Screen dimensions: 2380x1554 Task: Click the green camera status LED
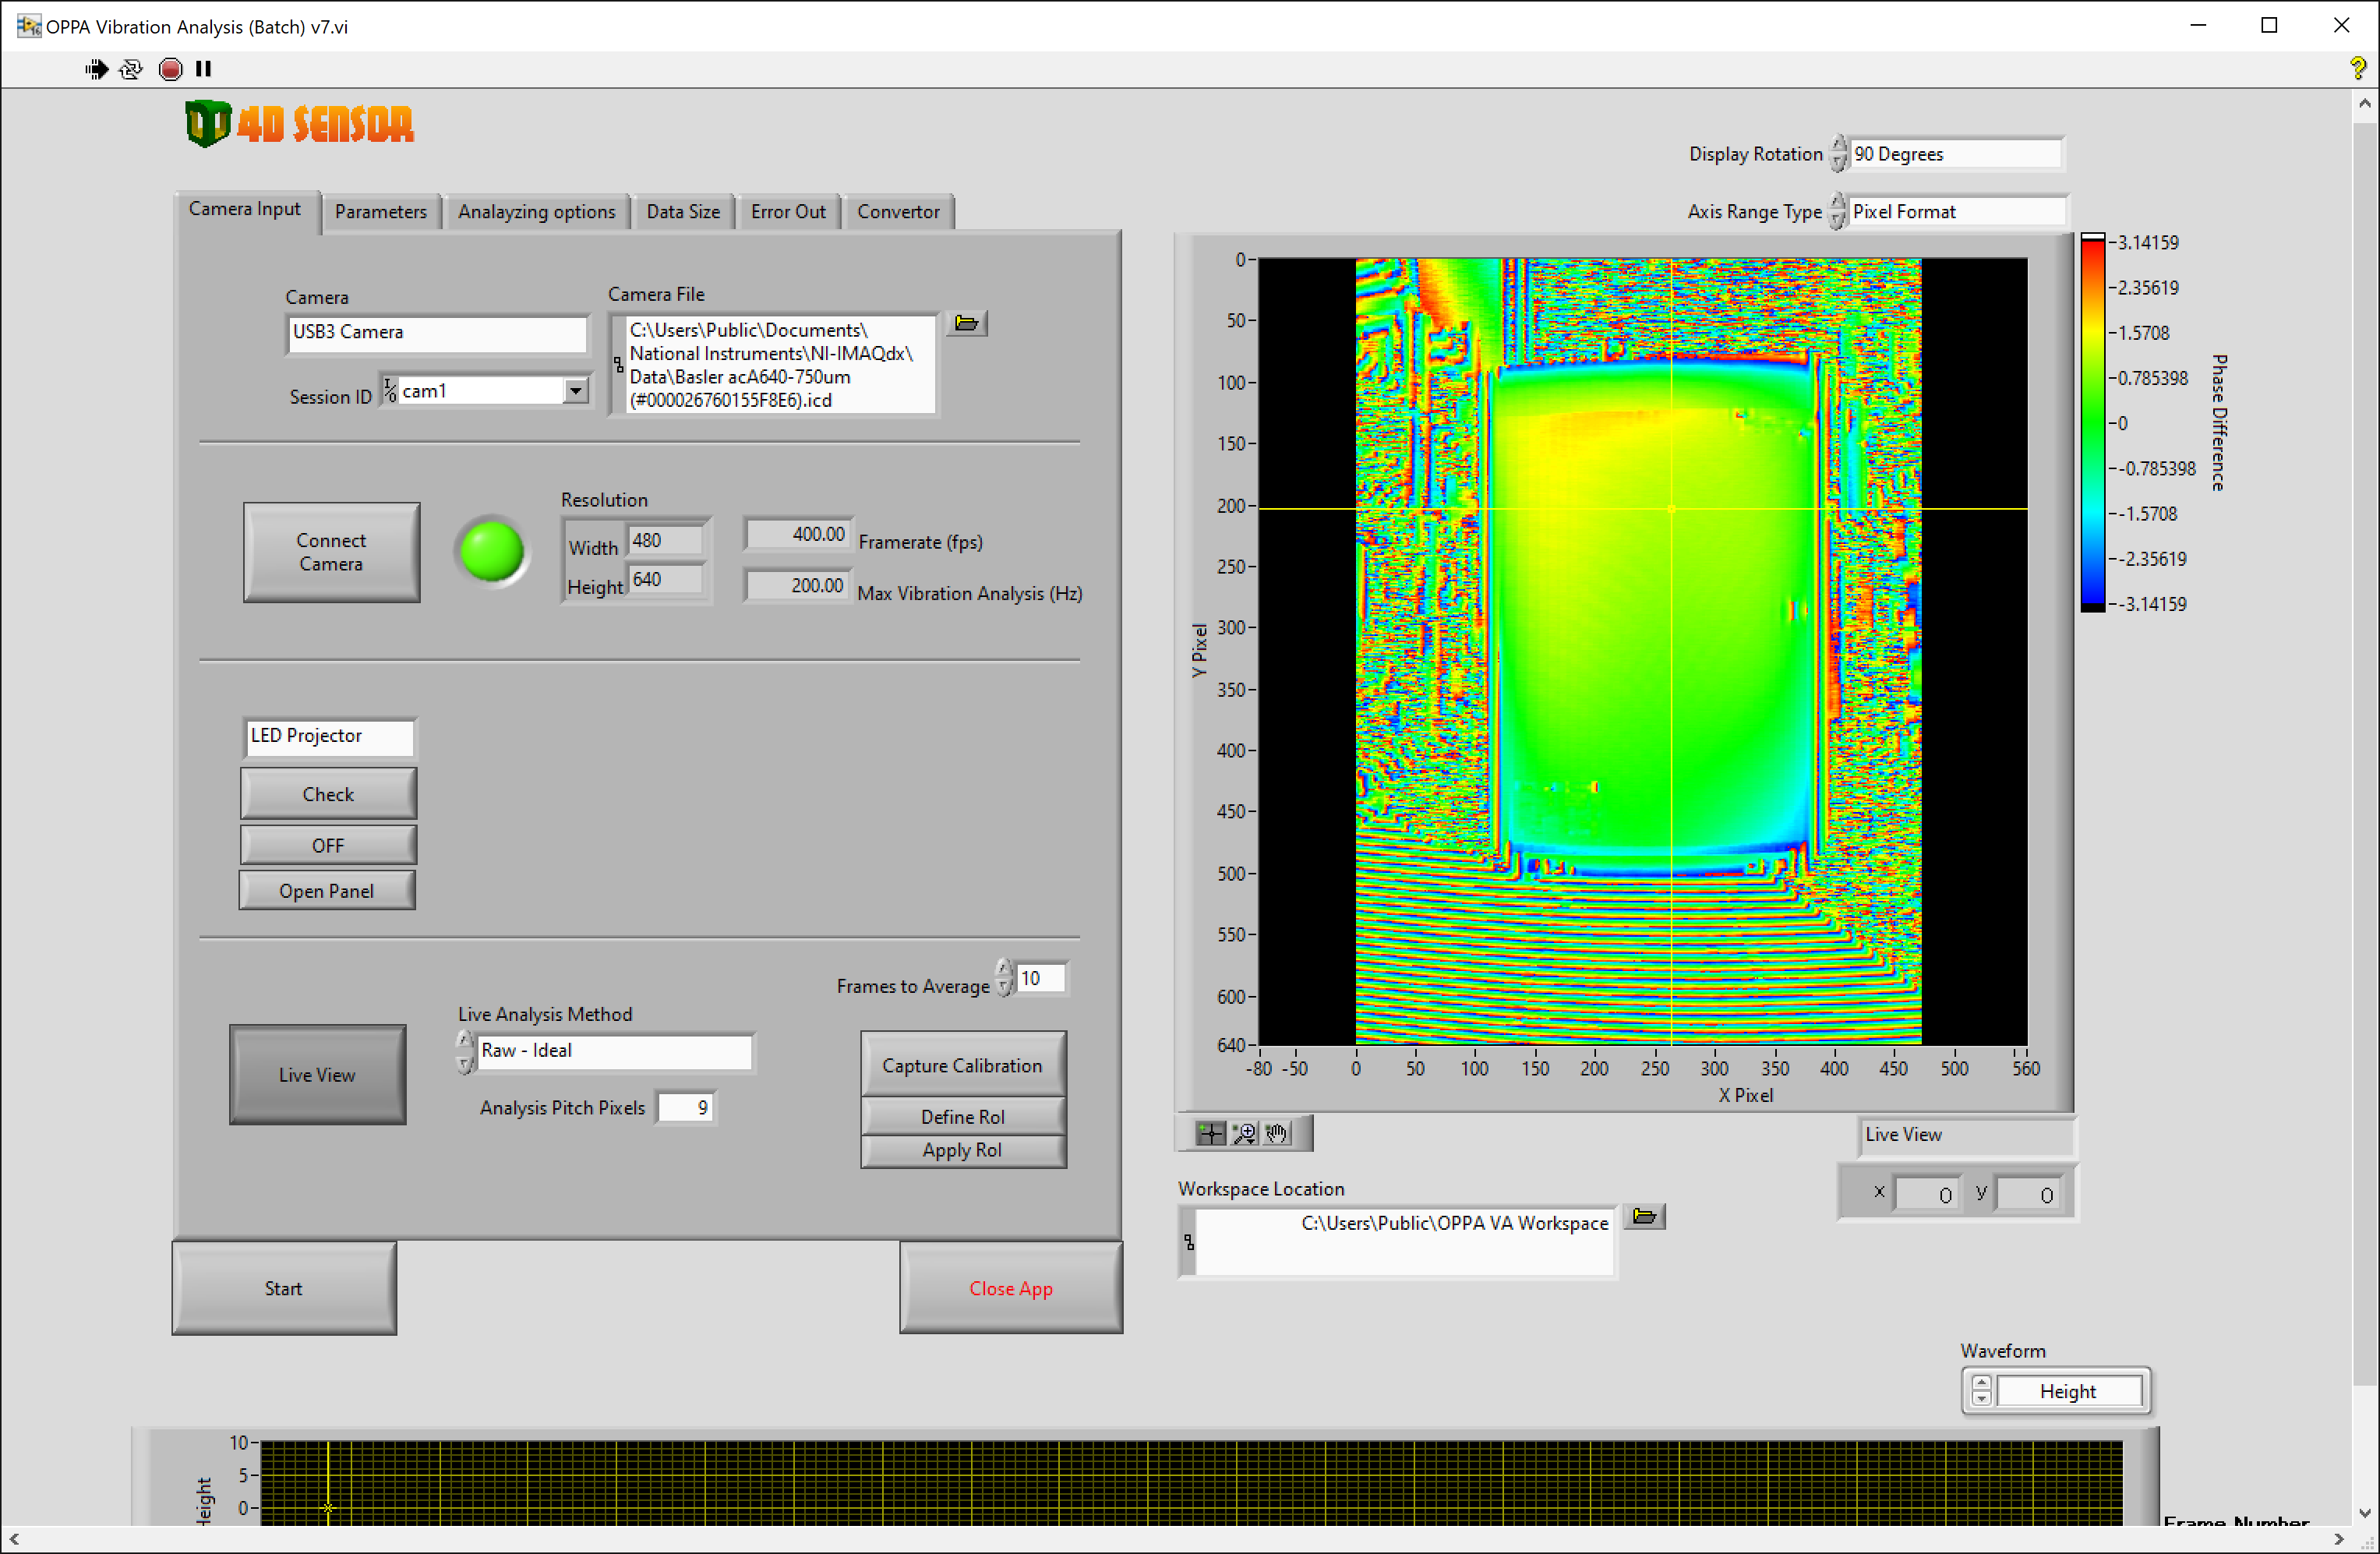[x=491, y=551]
